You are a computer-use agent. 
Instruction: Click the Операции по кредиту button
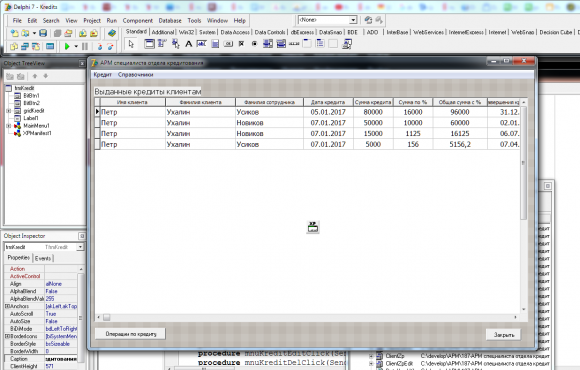coord(130,334)
